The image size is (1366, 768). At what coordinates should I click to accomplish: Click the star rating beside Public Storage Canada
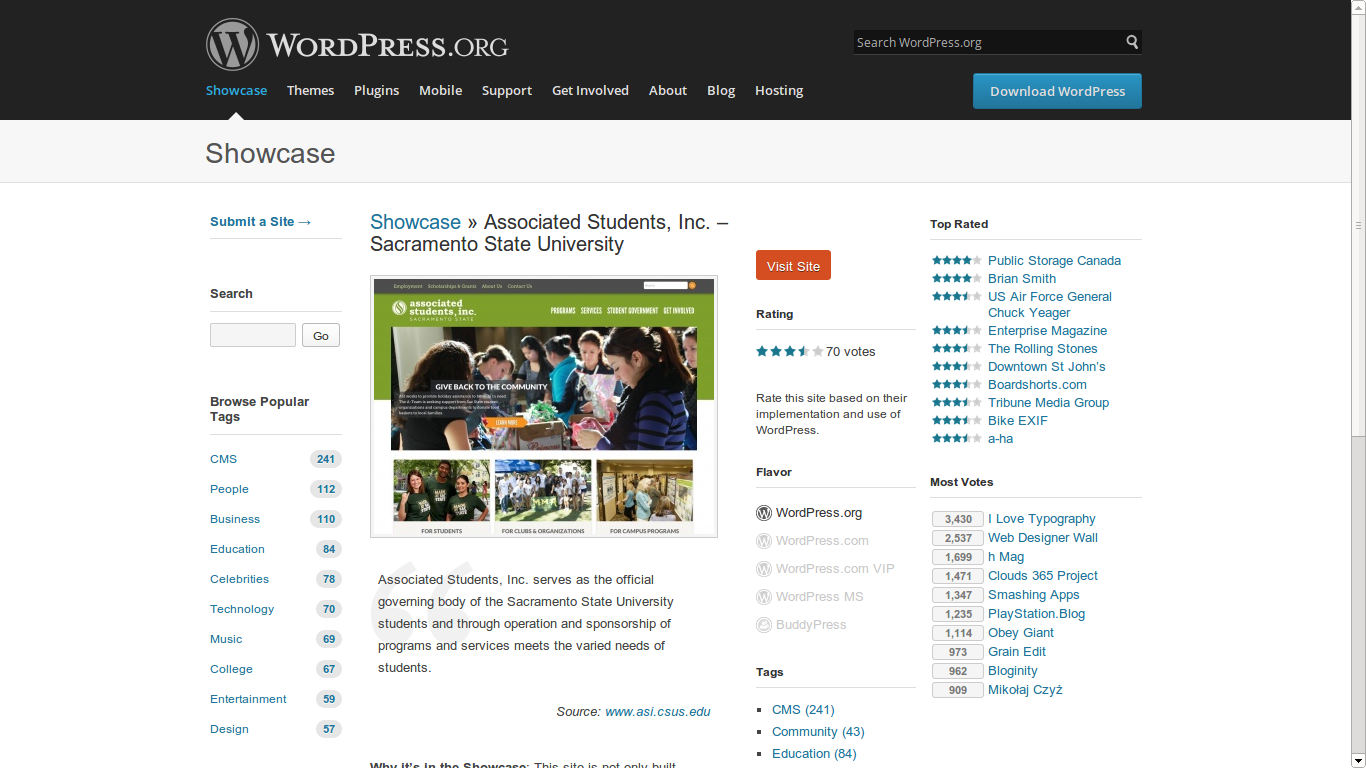click(957, 260)
